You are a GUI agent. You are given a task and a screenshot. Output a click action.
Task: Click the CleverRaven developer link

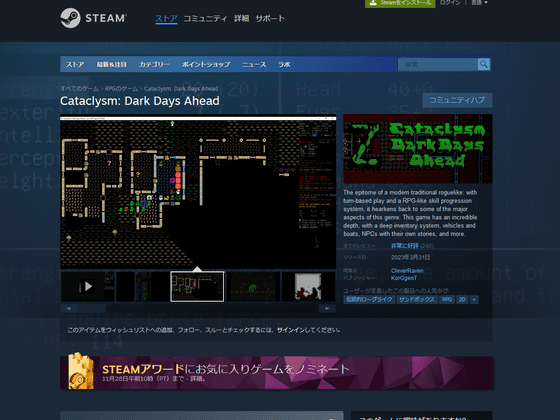coord(407,270)
